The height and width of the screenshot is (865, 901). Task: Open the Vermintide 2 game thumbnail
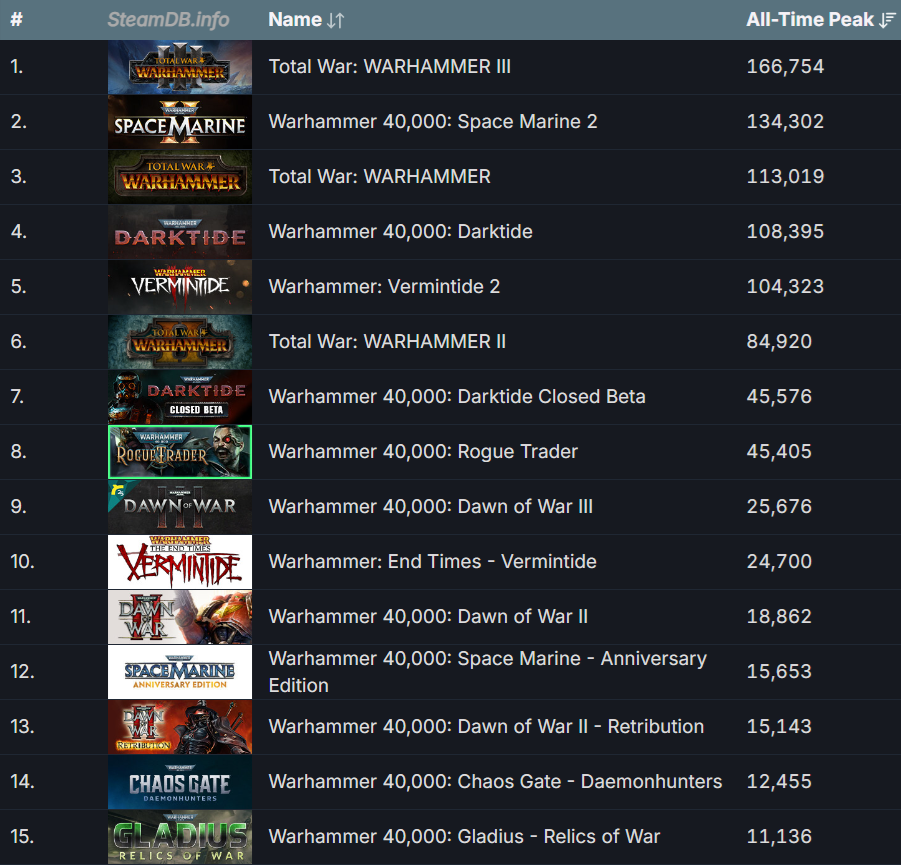point(180,287)
